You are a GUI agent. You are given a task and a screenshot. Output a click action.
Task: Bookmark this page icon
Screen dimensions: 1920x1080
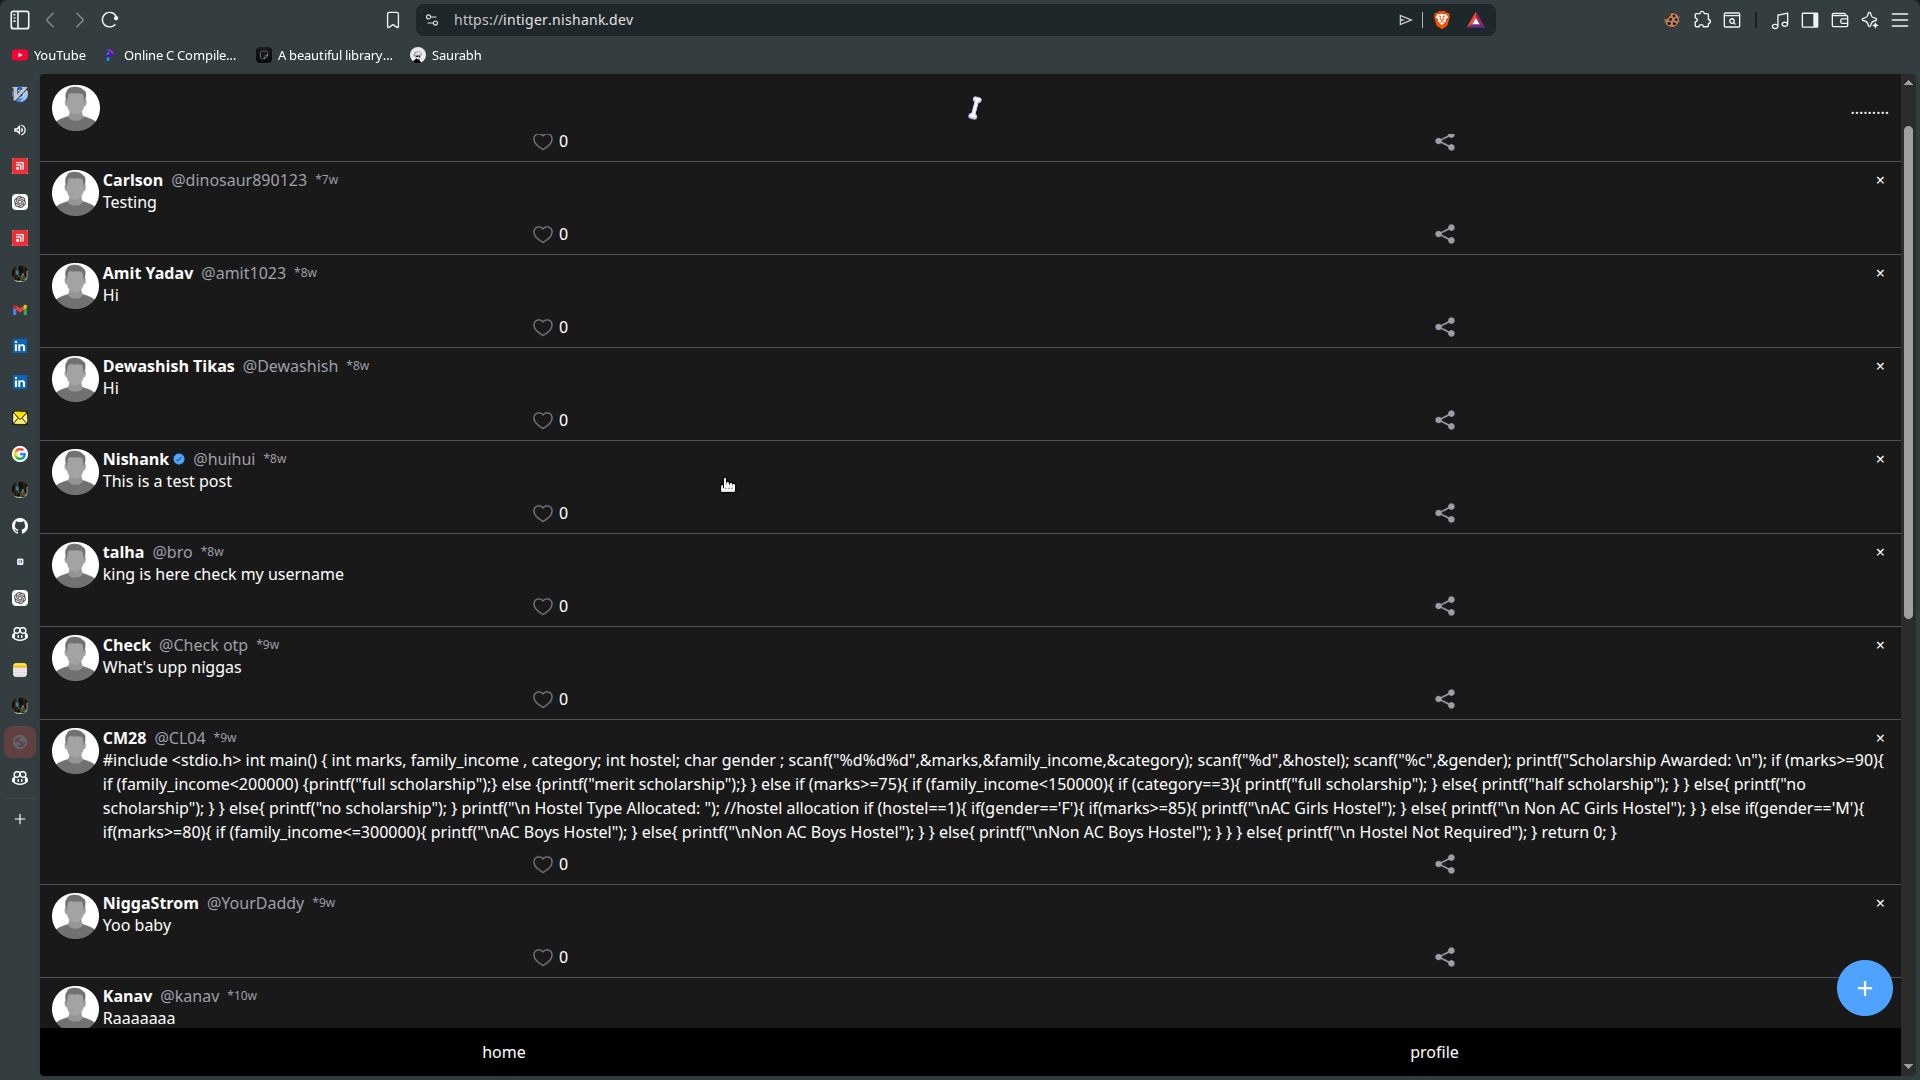pos(393,20)
